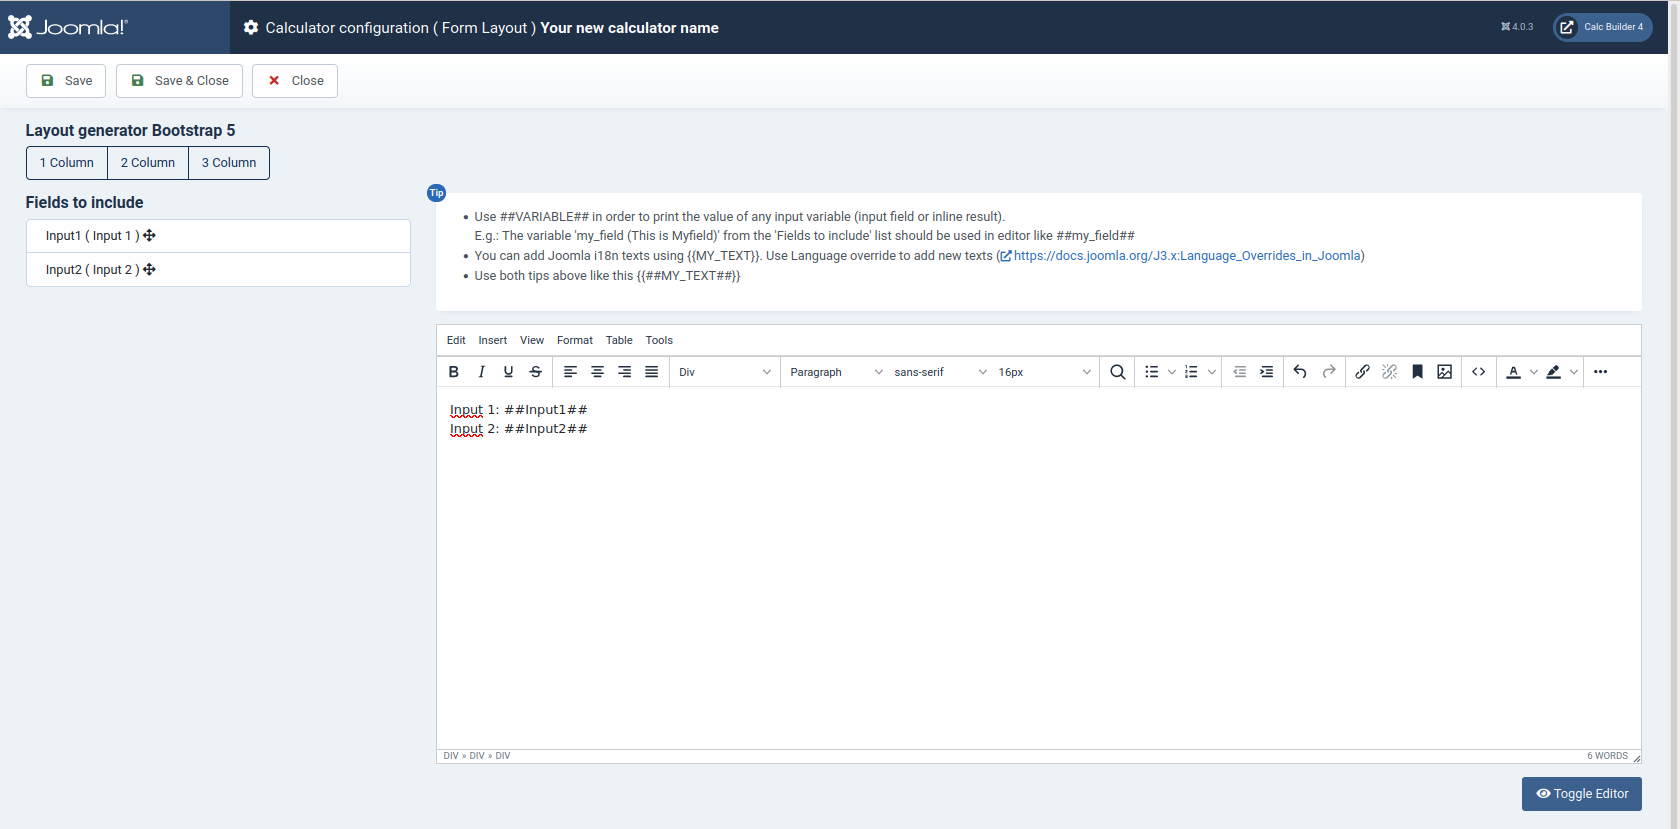Align text right
1680x829 pixels.
[x=624, y=372]
